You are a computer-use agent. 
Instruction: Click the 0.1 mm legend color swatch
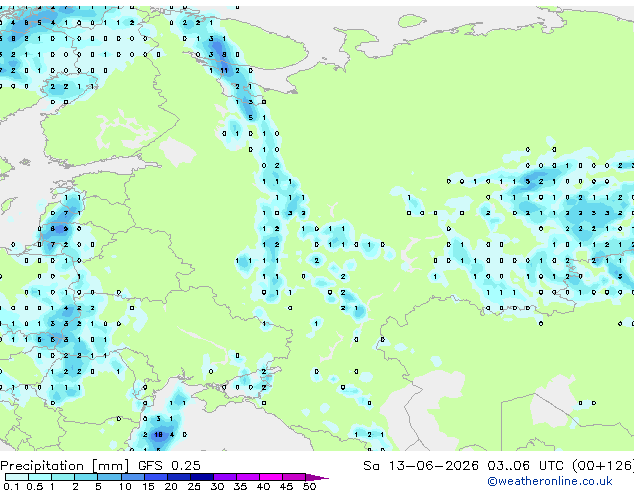tap(17, 477)
